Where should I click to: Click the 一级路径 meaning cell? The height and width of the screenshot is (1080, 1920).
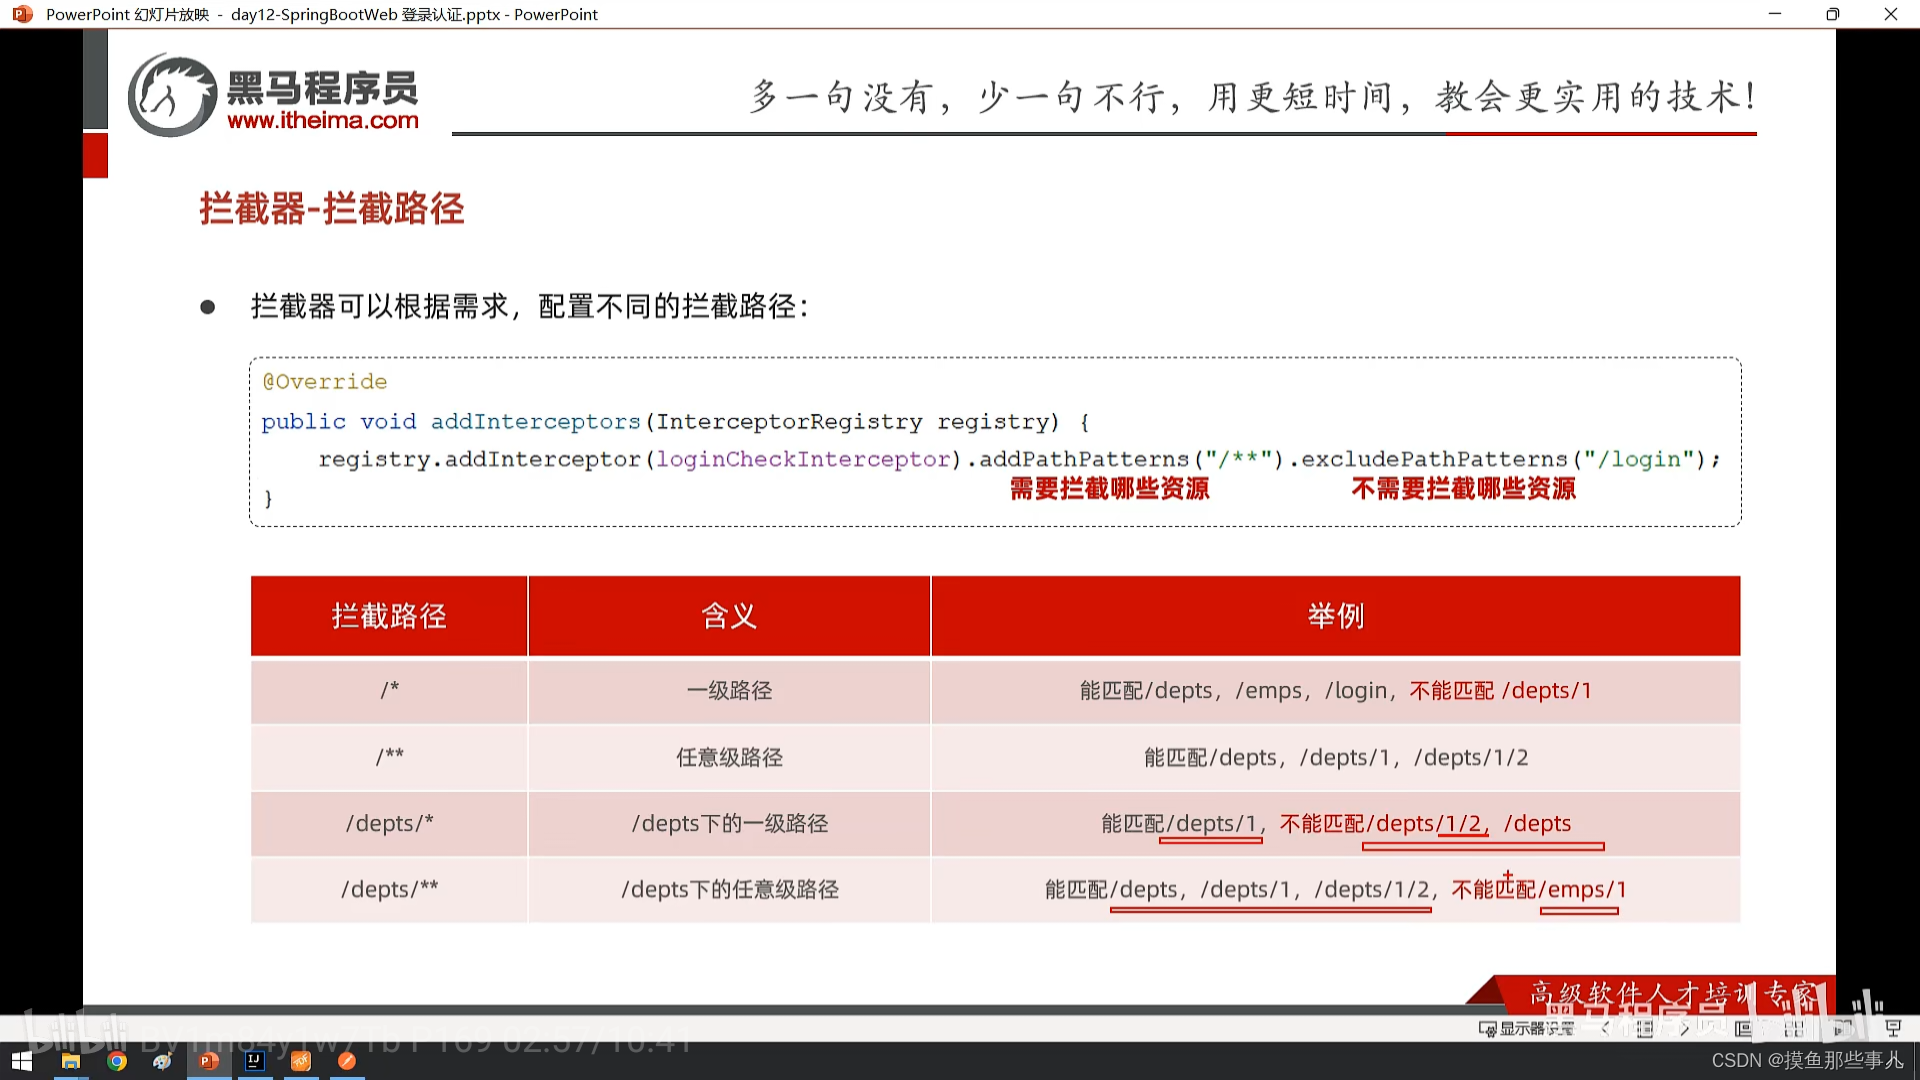729,690
